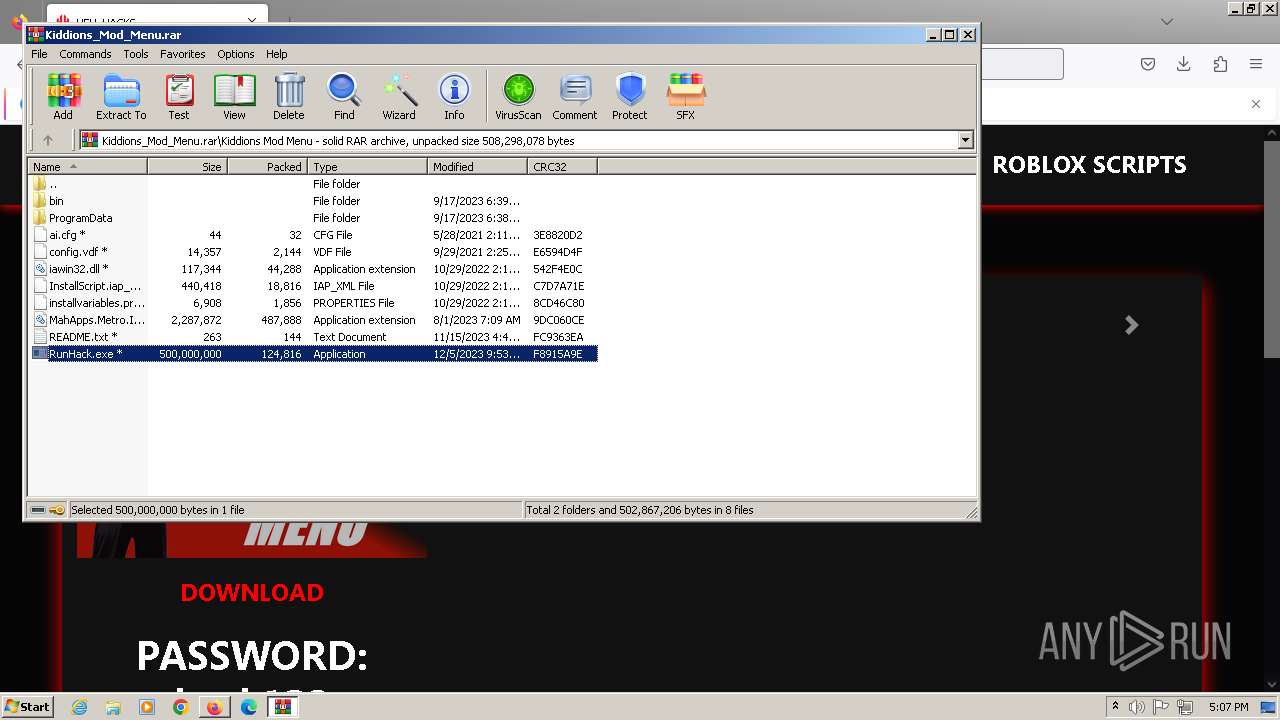Select the iawin32.dll file
This screenshot has height=720, width=1280.
point(314,269)
